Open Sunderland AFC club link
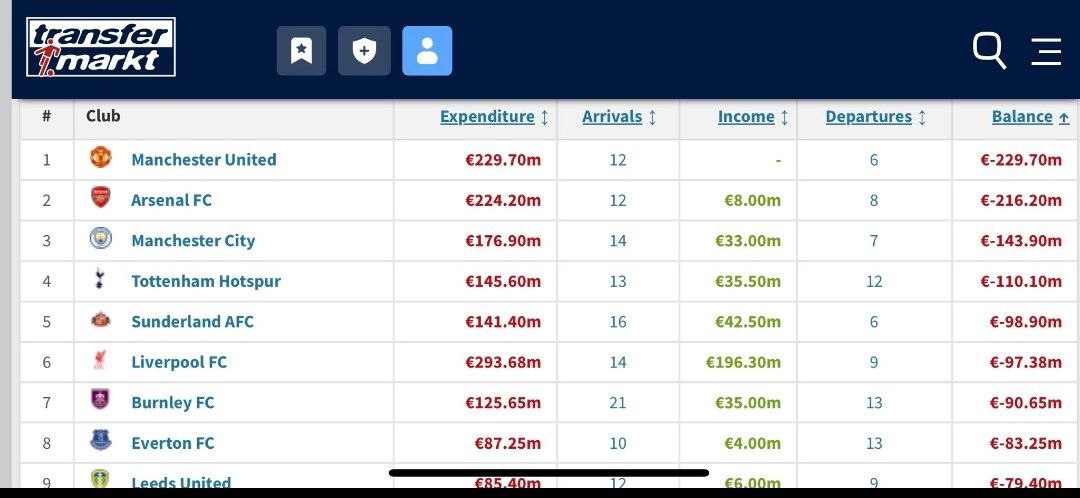 click(x=192, y=321)
